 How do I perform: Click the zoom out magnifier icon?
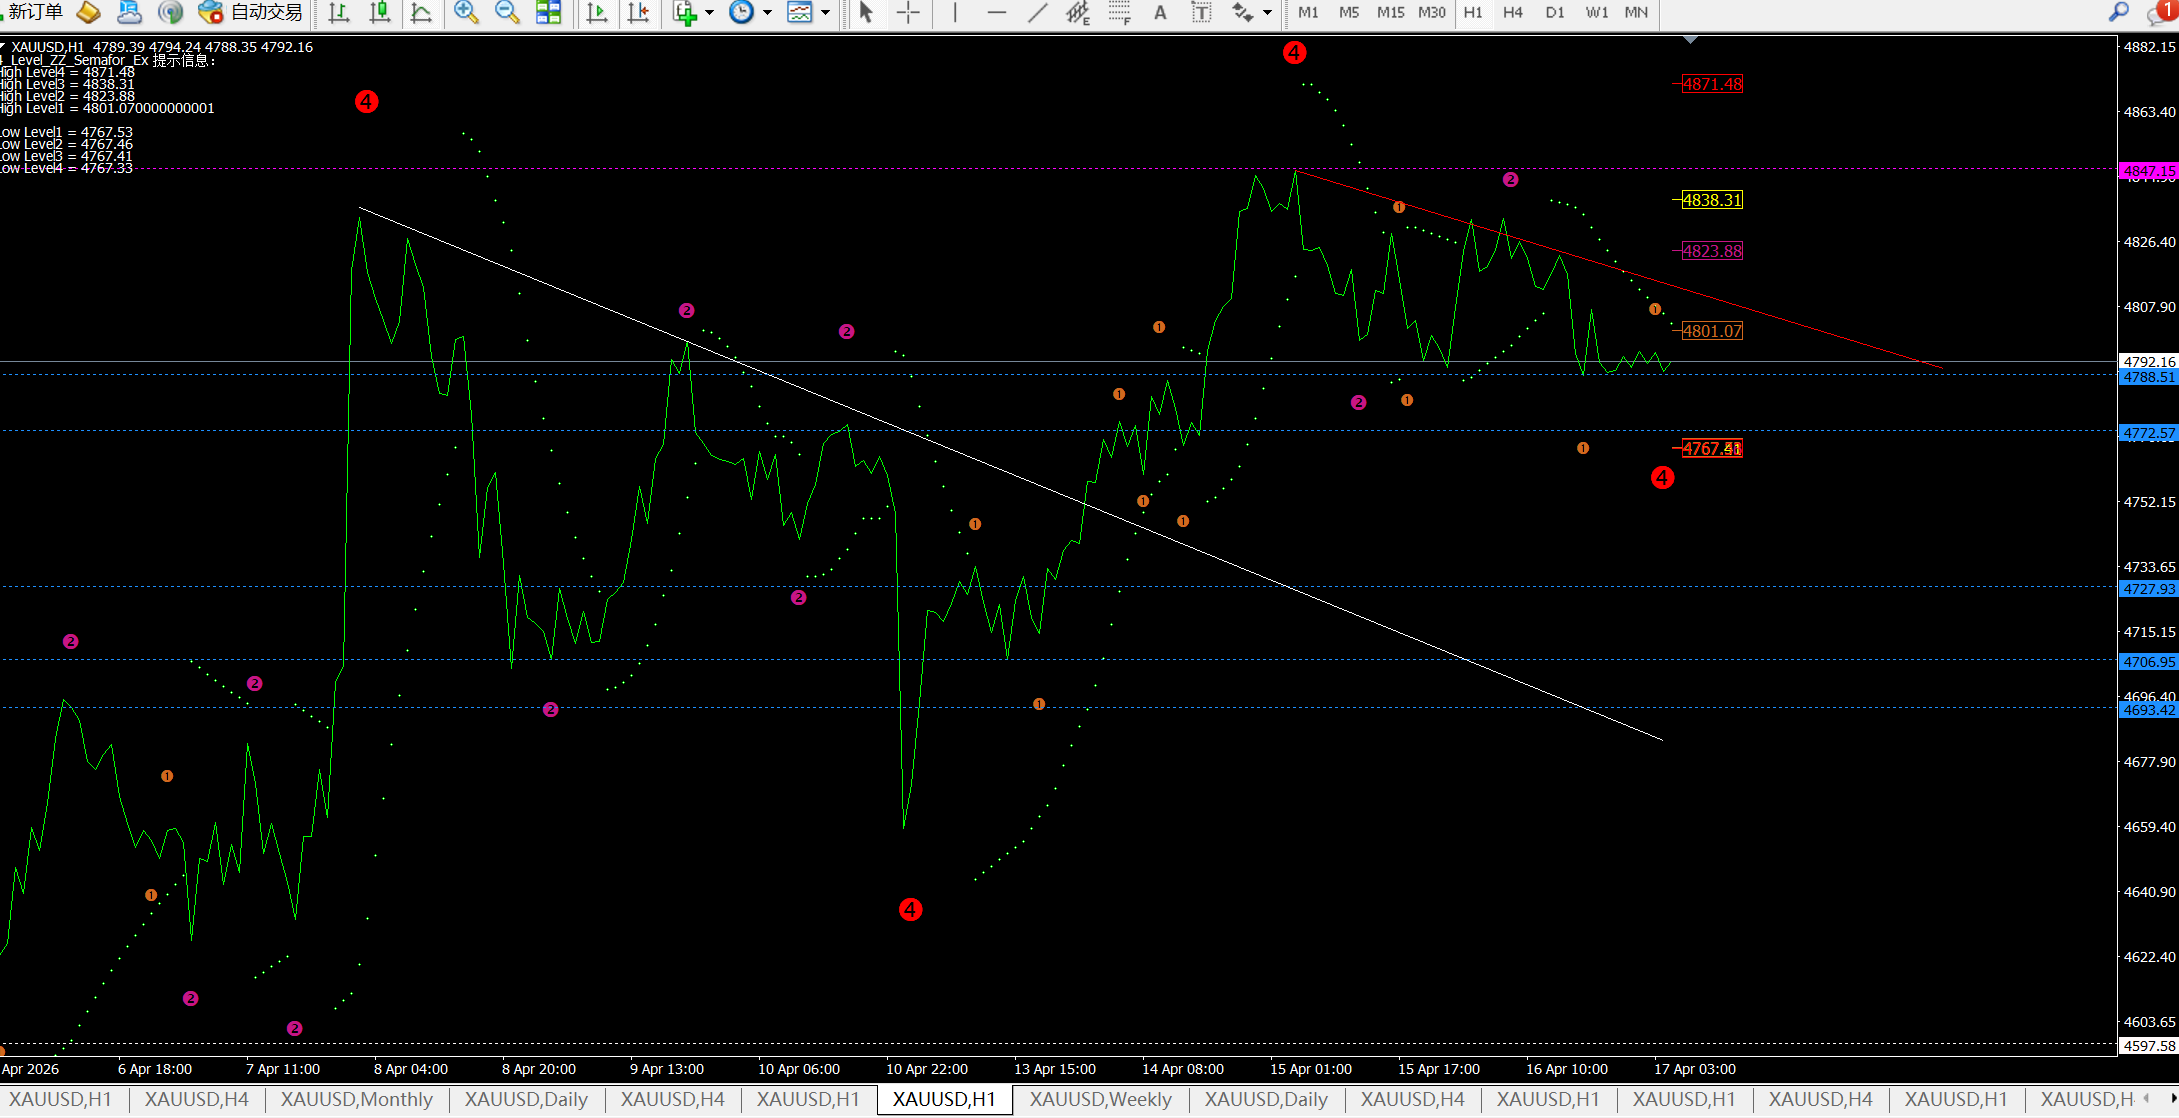click(507, 12)
